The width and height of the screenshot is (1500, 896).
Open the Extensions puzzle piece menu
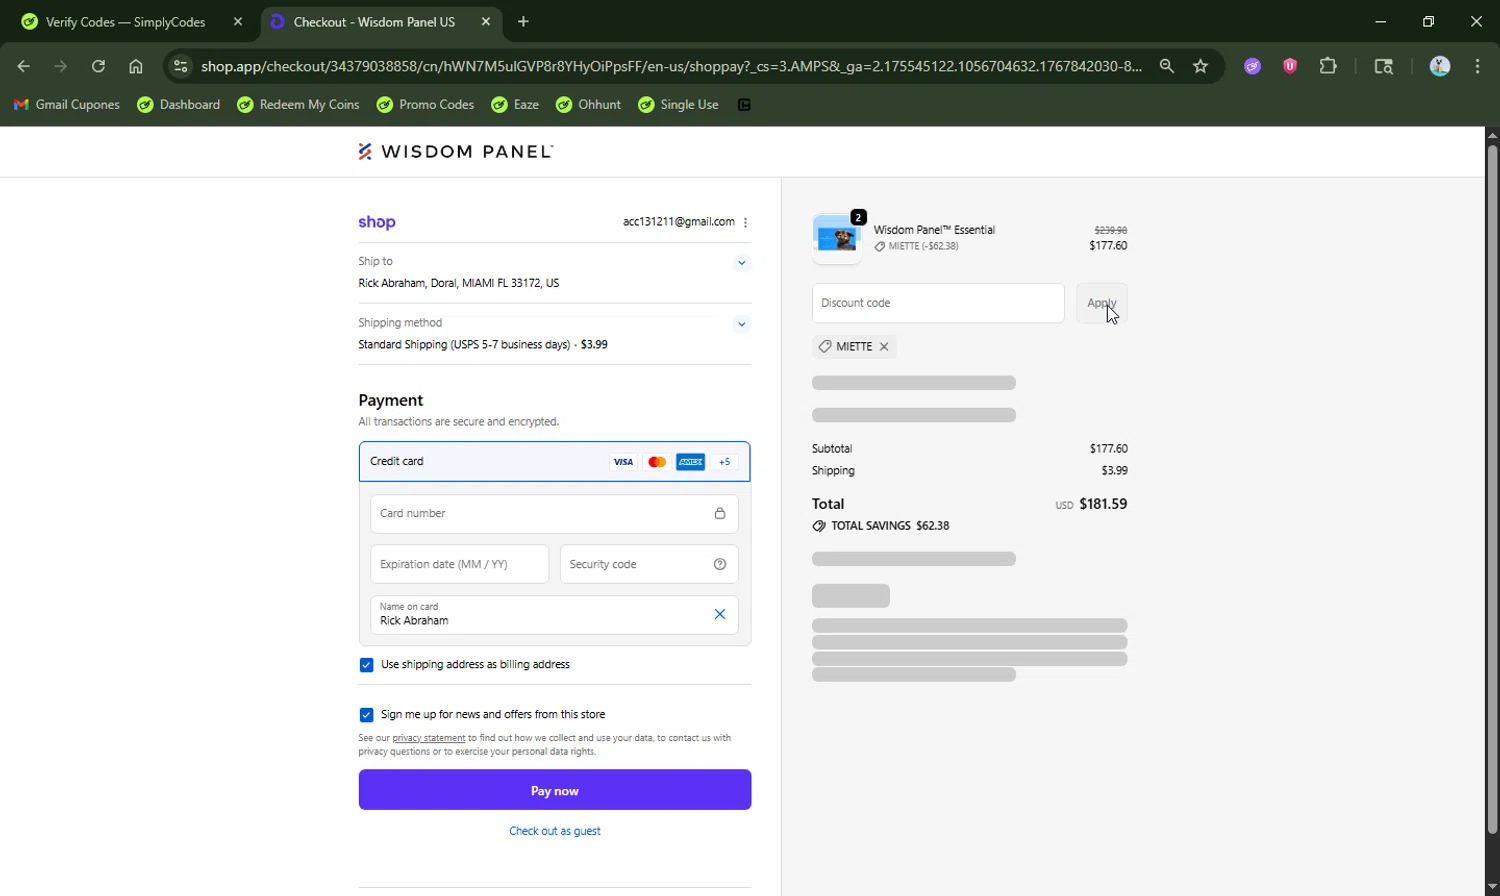pyautogui.click(x=1328, y=66)
